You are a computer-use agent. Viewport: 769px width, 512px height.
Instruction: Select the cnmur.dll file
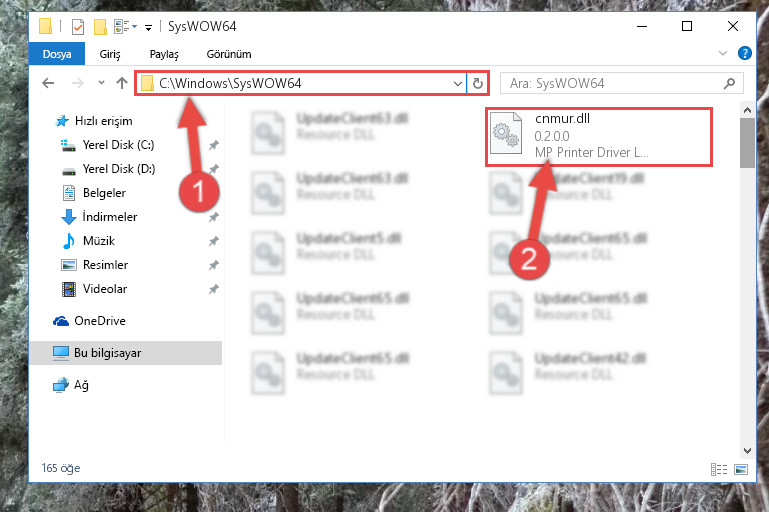[x=598, y=136]
